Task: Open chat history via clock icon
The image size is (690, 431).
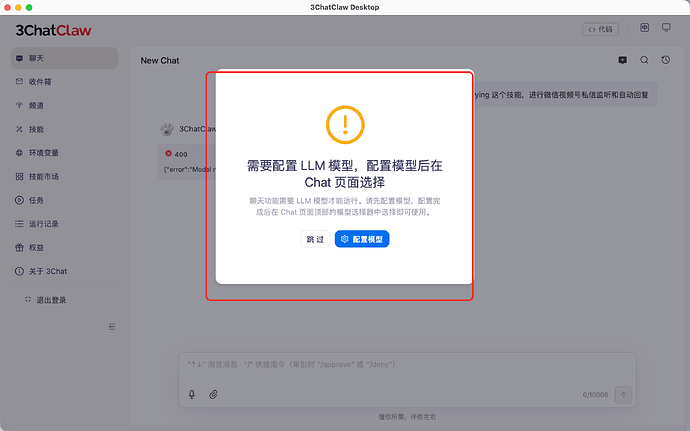Action: pos(666,60)
